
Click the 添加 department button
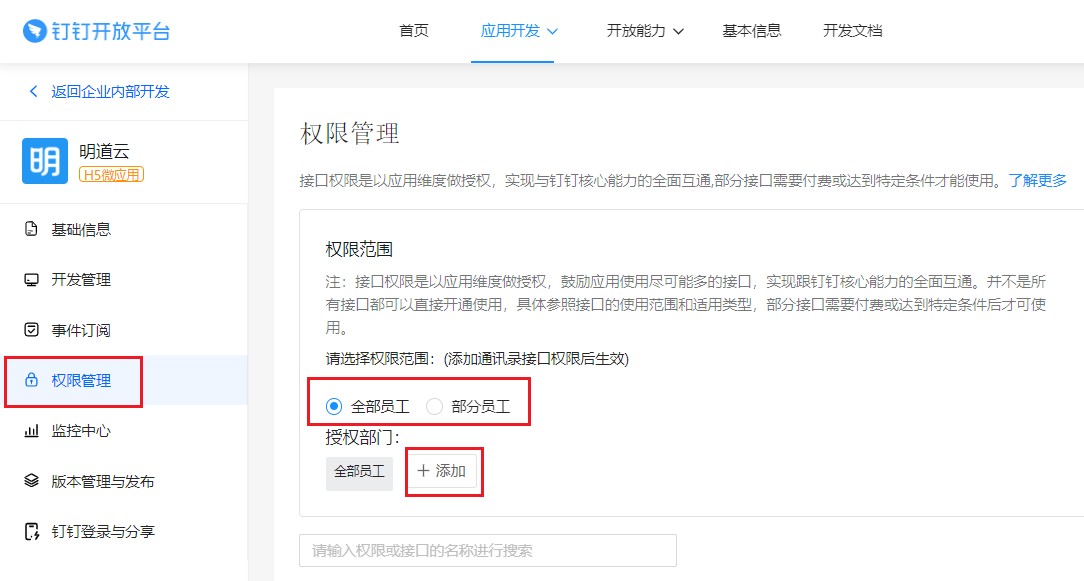(x=442, y=471)
